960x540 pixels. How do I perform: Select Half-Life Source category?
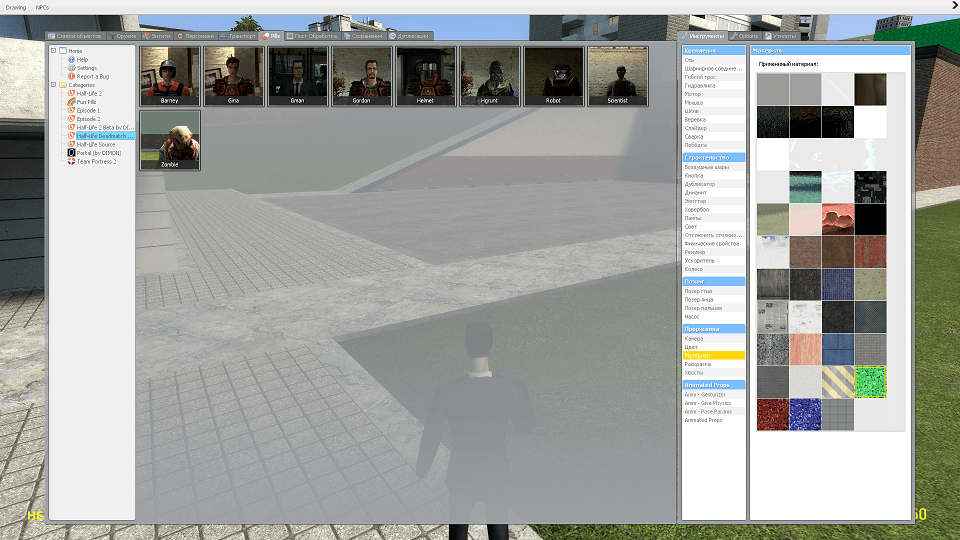[x=96, y=144]
